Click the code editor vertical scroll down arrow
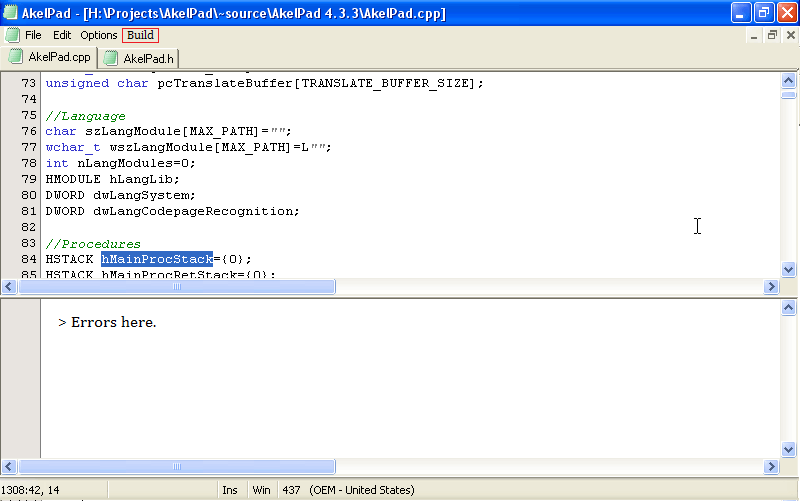800x501 pixels. click(x=788, y=269)
